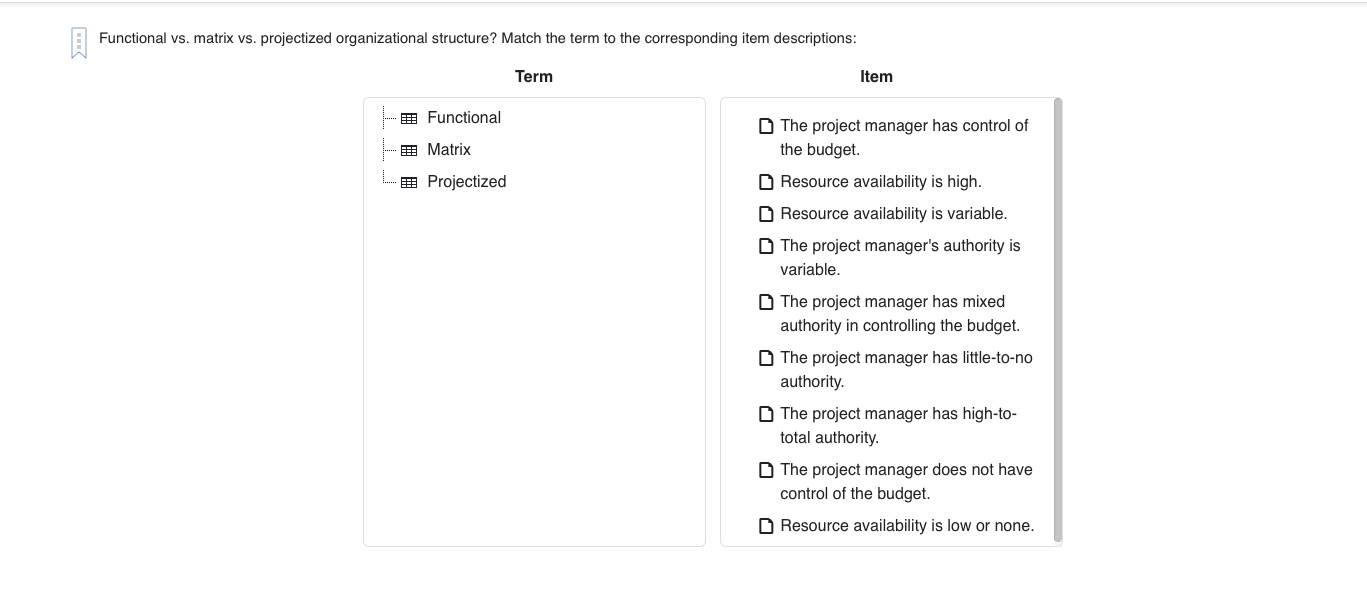Click the table icon beside Functional
Image resolution: width=1367 pixels, height=592 pixels.
pos(409,117)
